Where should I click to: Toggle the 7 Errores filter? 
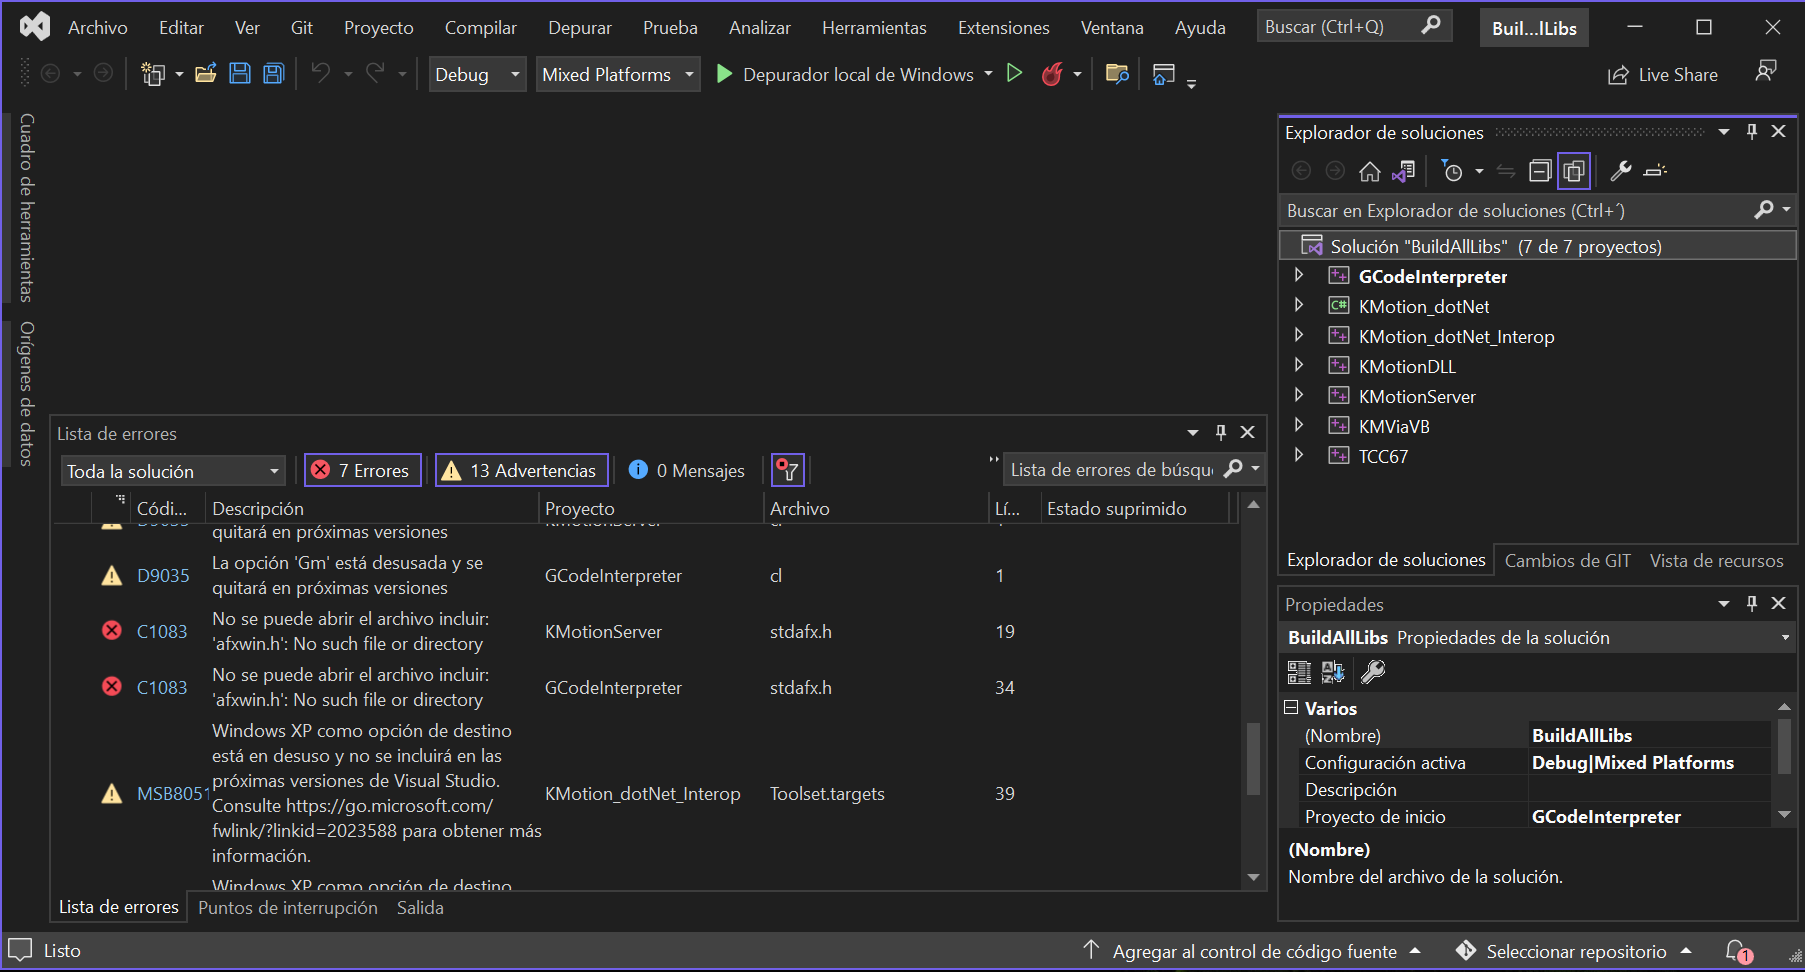[362, 470]
